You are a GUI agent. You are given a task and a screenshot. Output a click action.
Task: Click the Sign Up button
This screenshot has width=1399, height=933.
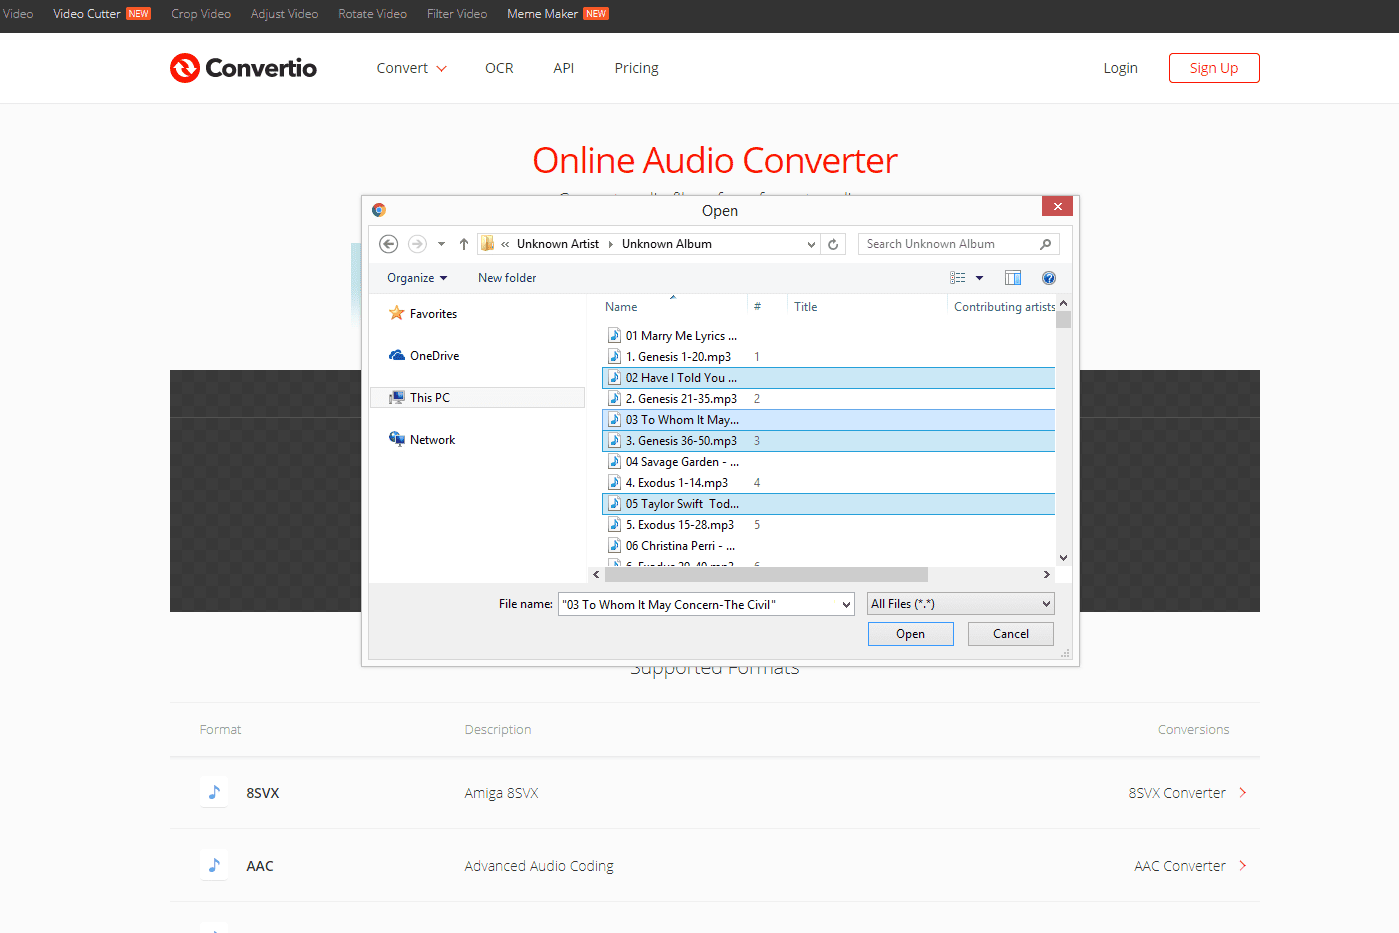pos(1214,68)
